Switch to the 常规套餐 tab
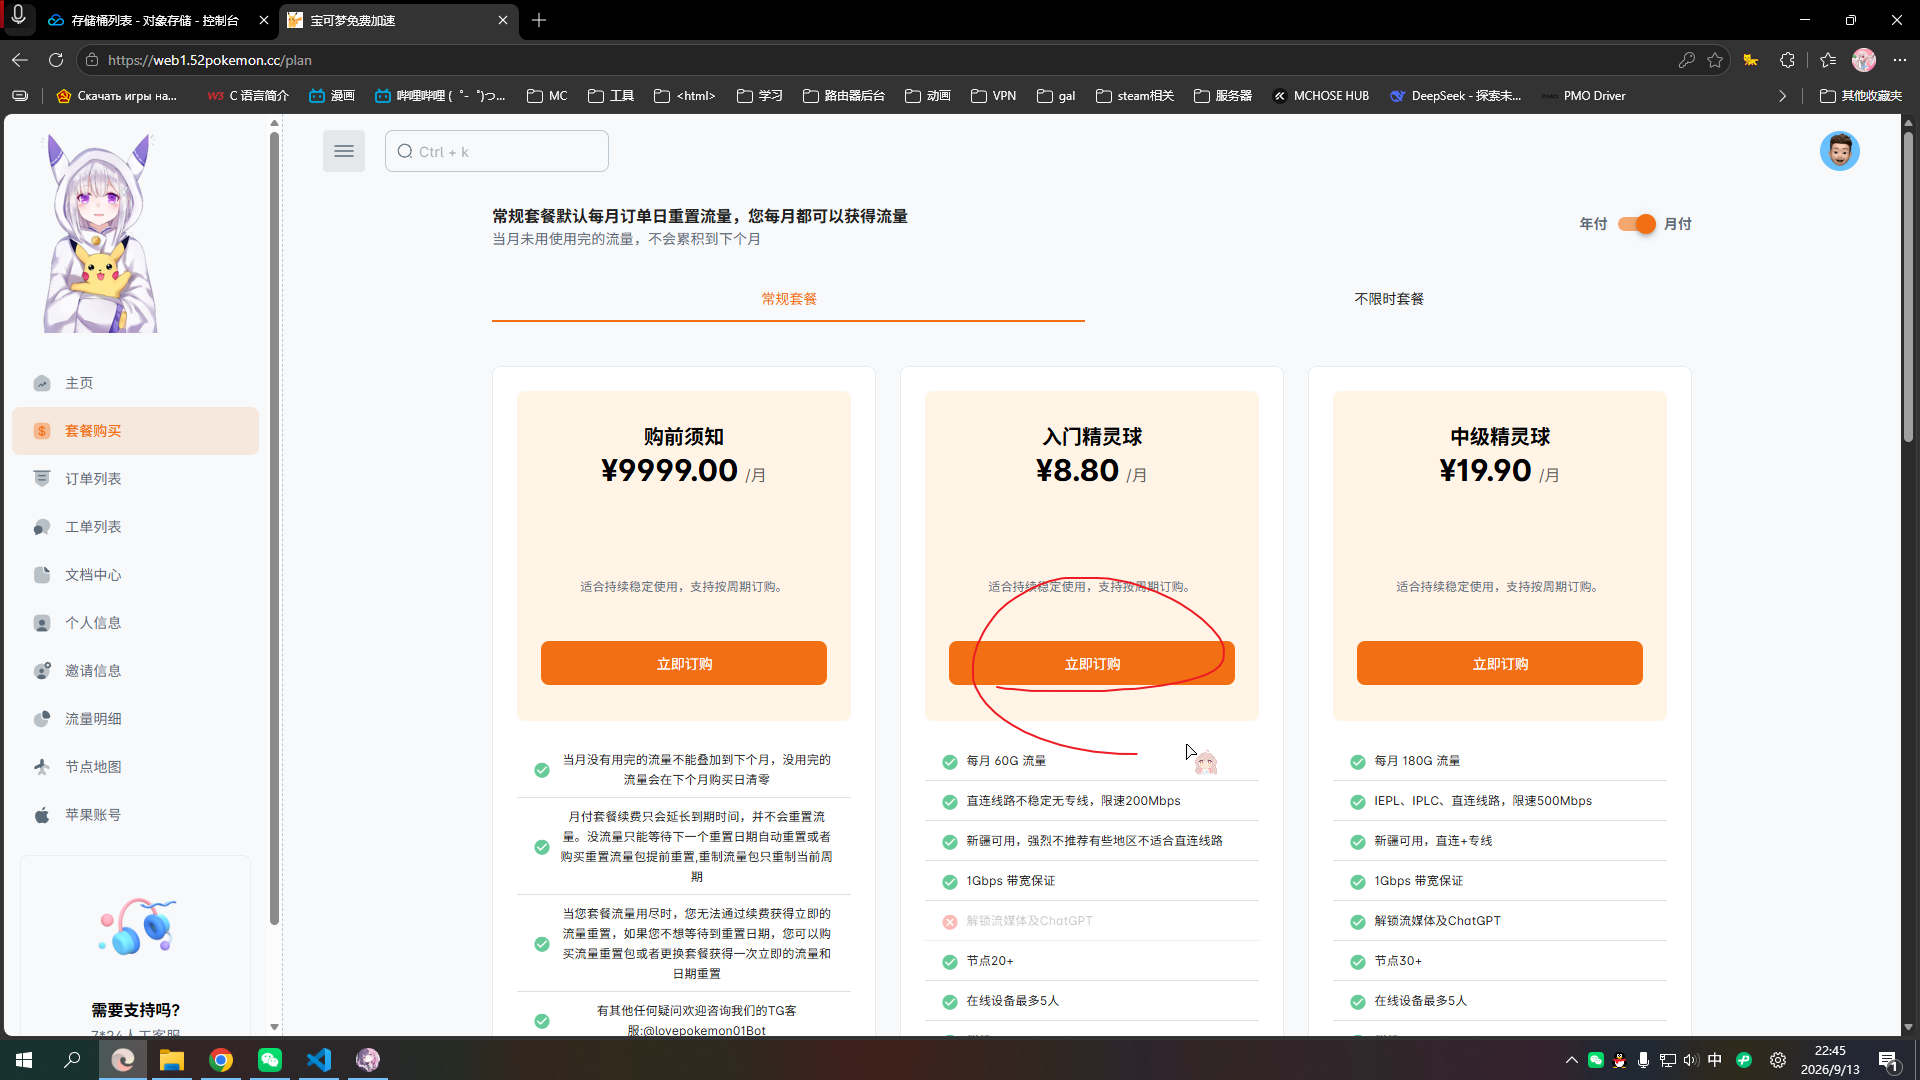 (788, 299)
